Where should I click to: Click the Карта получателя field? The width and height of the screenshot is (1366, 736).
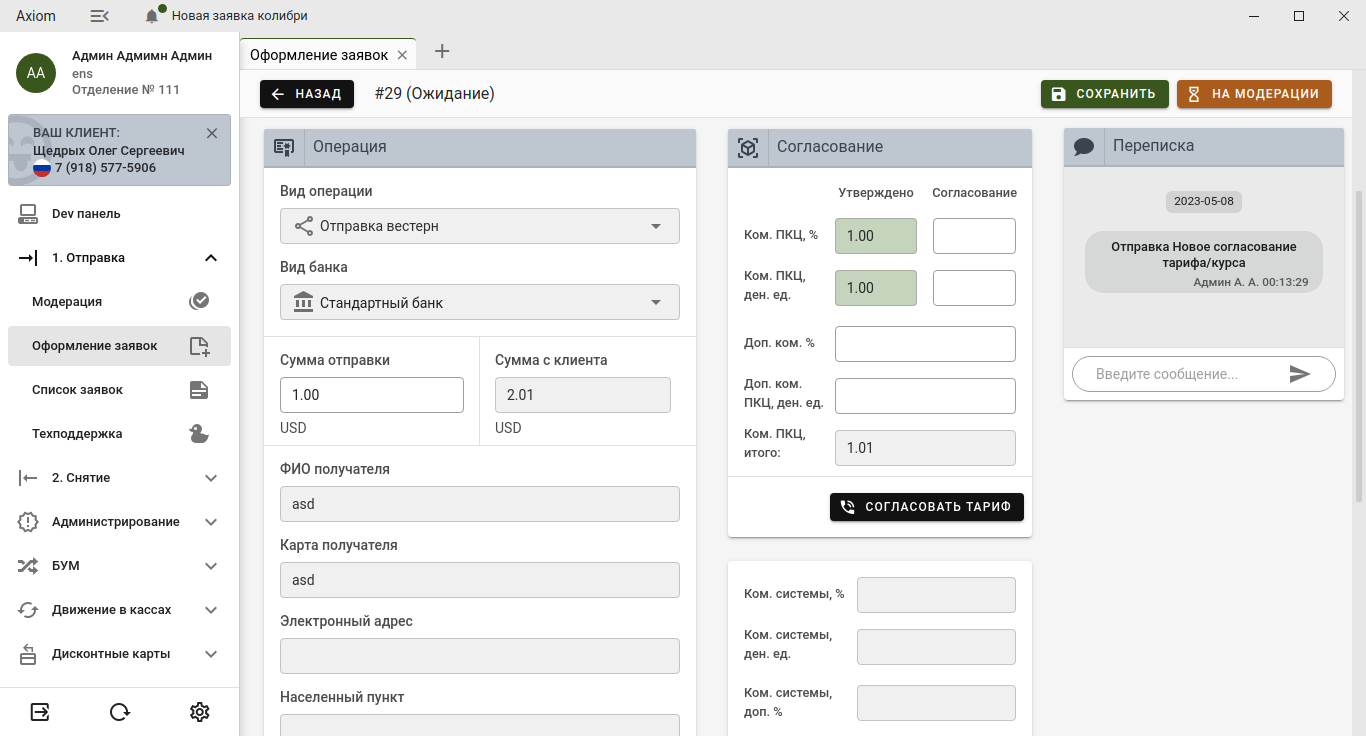(480, 580)
